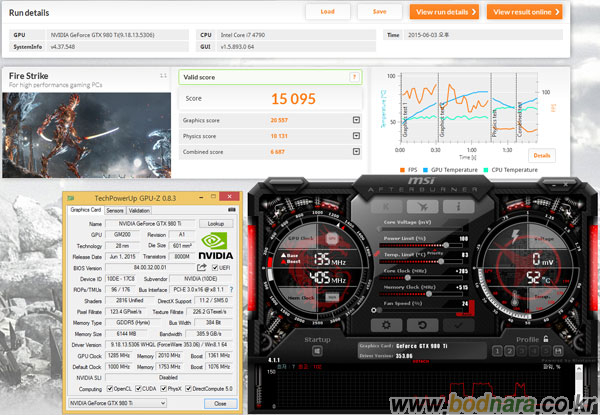Open Afterburner settings gear button
Viewport: 600px width, 415px height.
tap(386, 325)
